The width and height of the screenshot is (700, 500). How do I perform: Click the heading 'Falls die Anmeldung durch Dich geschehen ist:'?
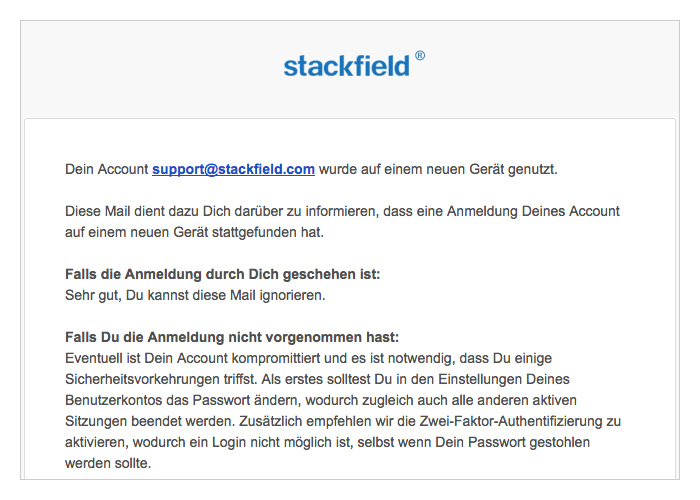point(222,274)
